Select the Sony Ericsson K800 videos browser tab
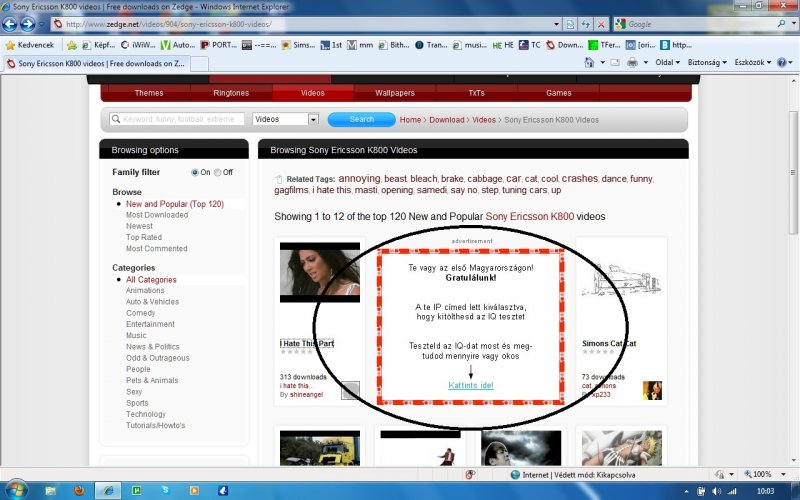Screen dimensions: 800x500 point(96,64)
